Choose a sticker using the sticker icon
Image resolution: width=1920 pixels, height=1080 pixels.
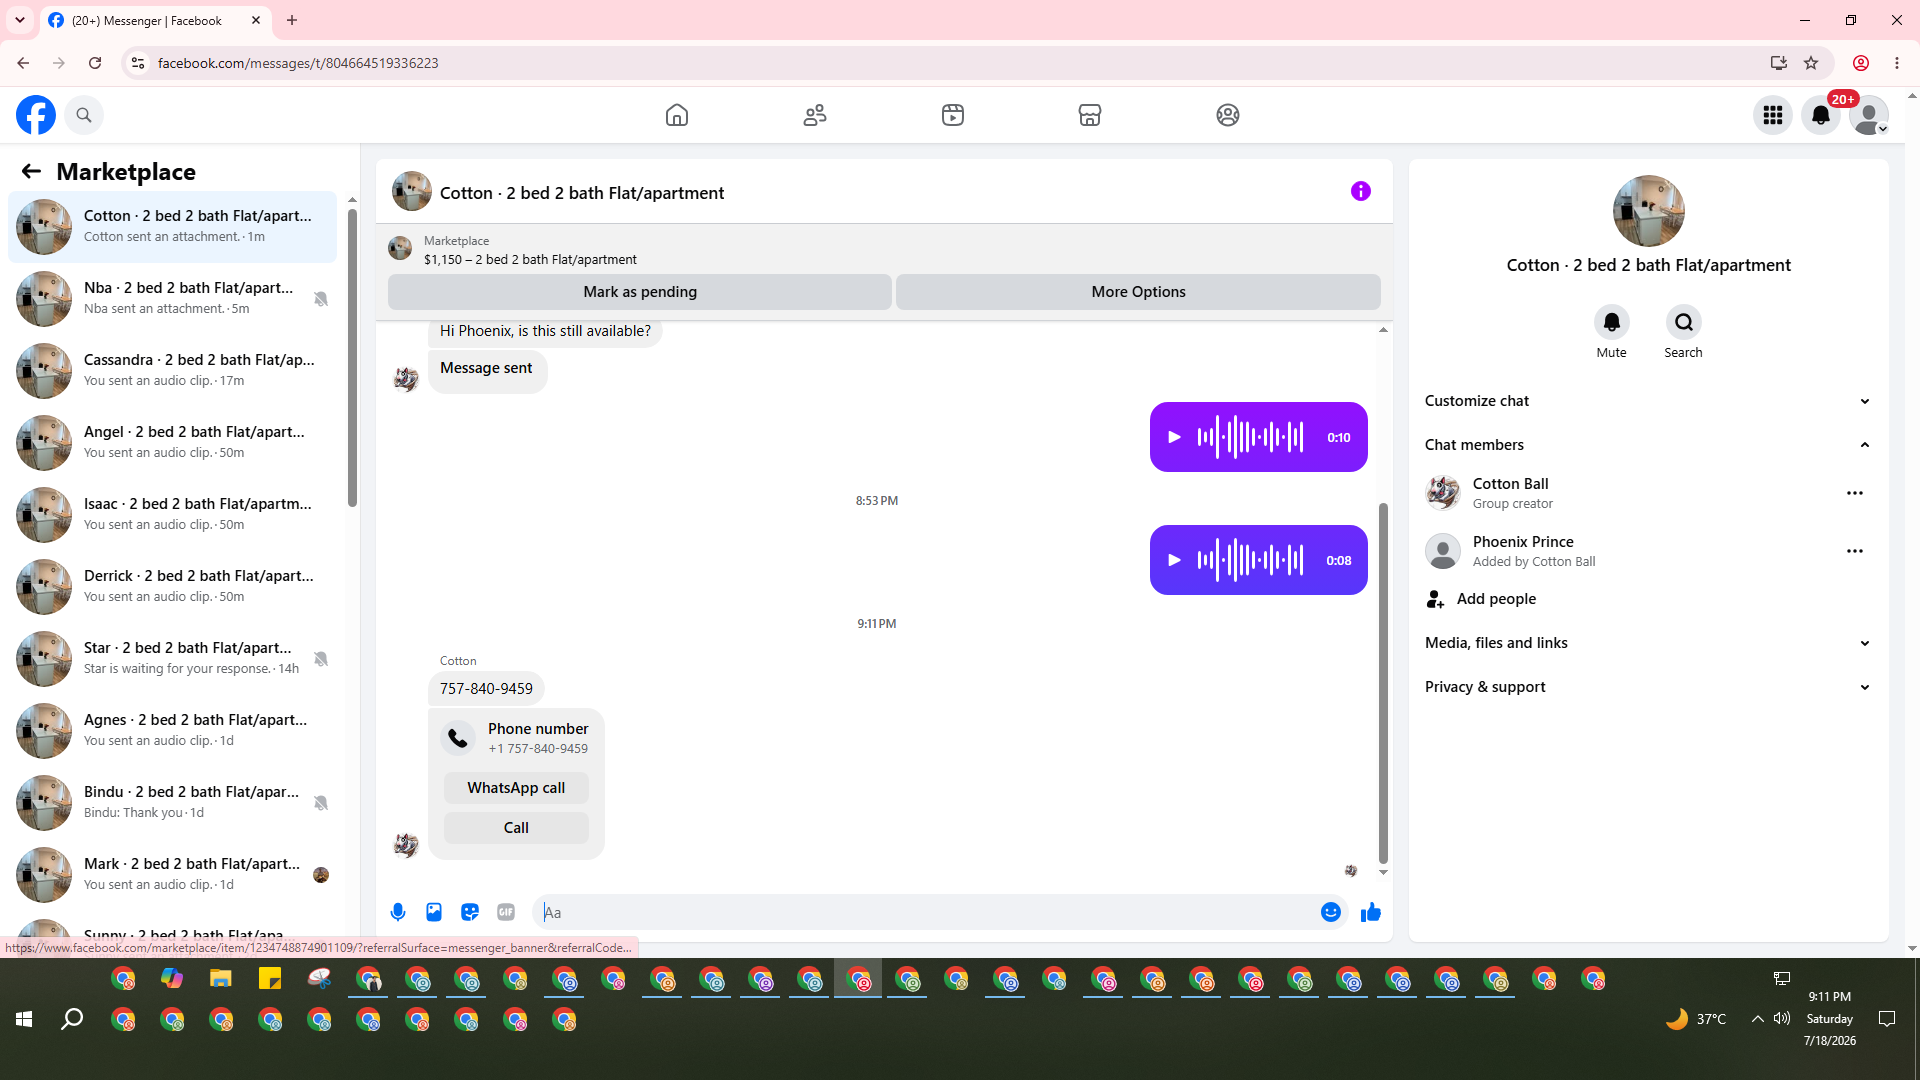tap(470, 912)
